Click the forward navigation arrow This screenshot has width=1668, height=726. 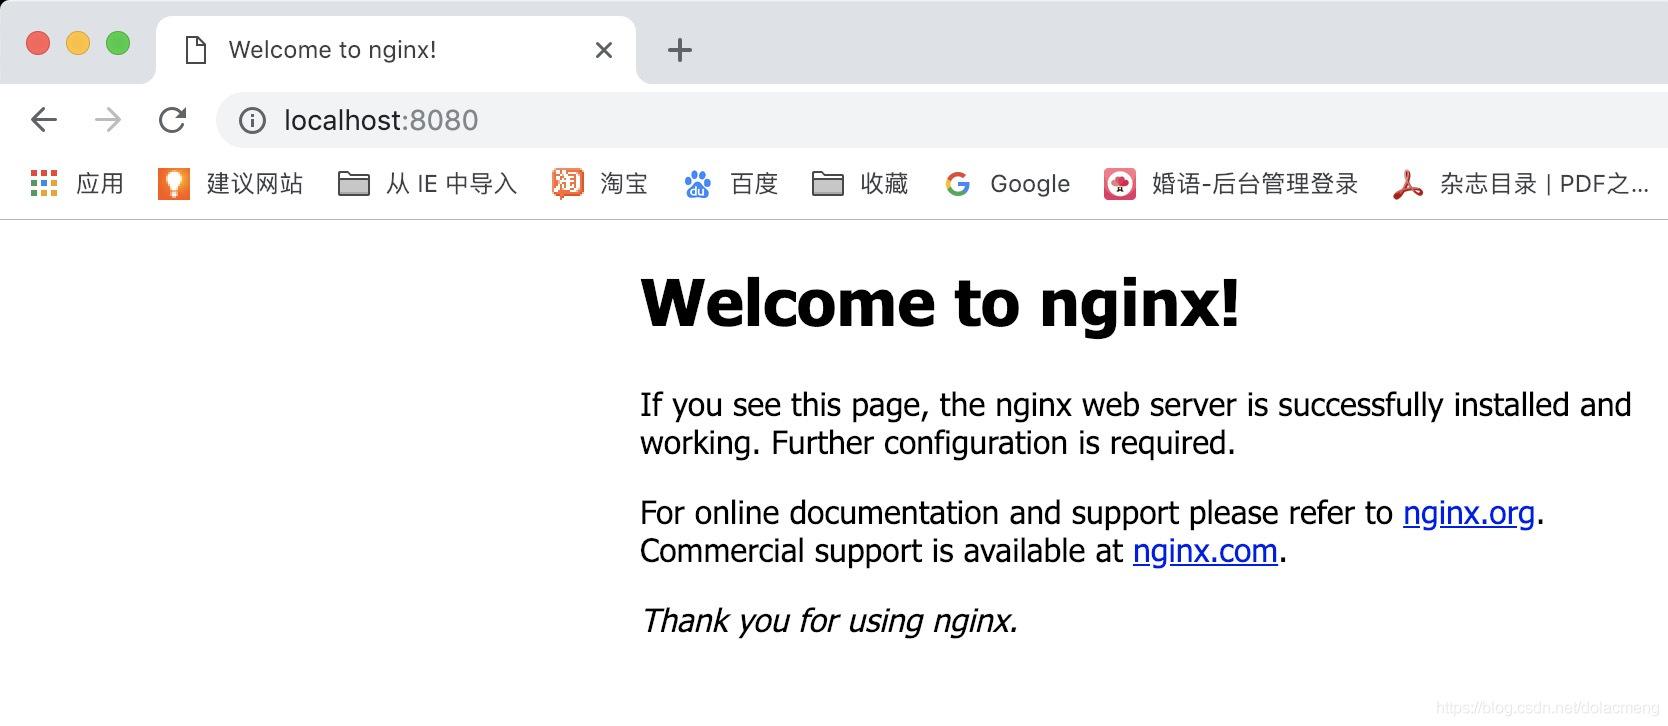click(x=108, y=120)
